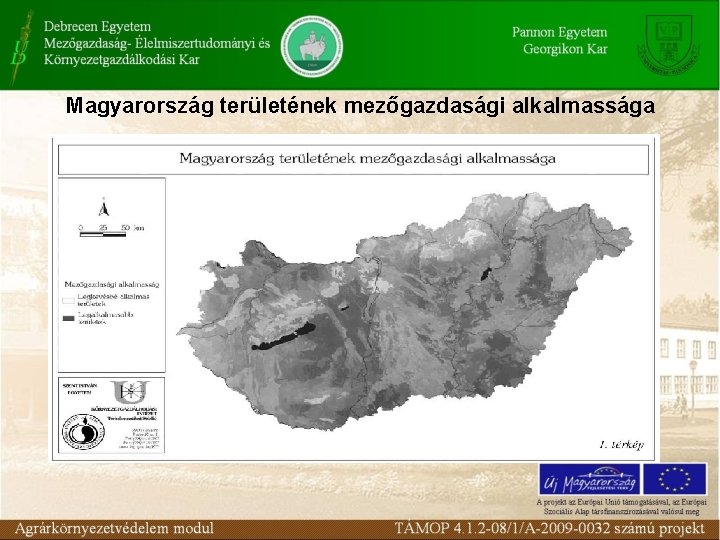This screenshot has width=720, height=540.
Task: Select the white 'Legkevésbé alkalmas' legend swatch
Action: 68,301
